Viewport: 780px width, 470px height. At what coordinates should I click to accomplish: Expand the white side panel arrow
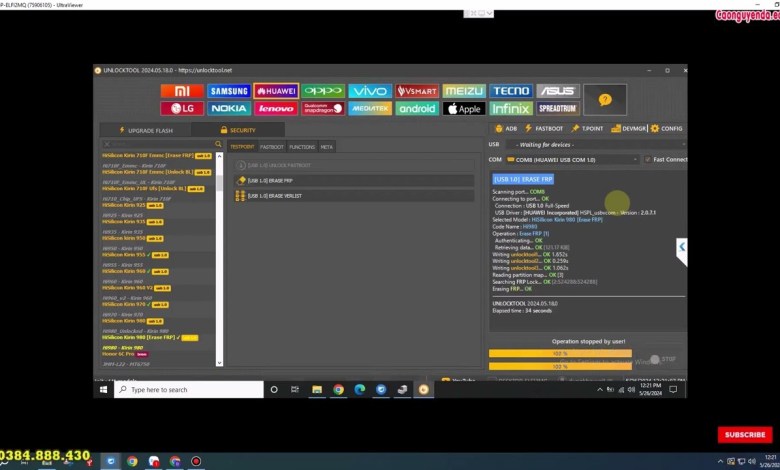(682, 252)
